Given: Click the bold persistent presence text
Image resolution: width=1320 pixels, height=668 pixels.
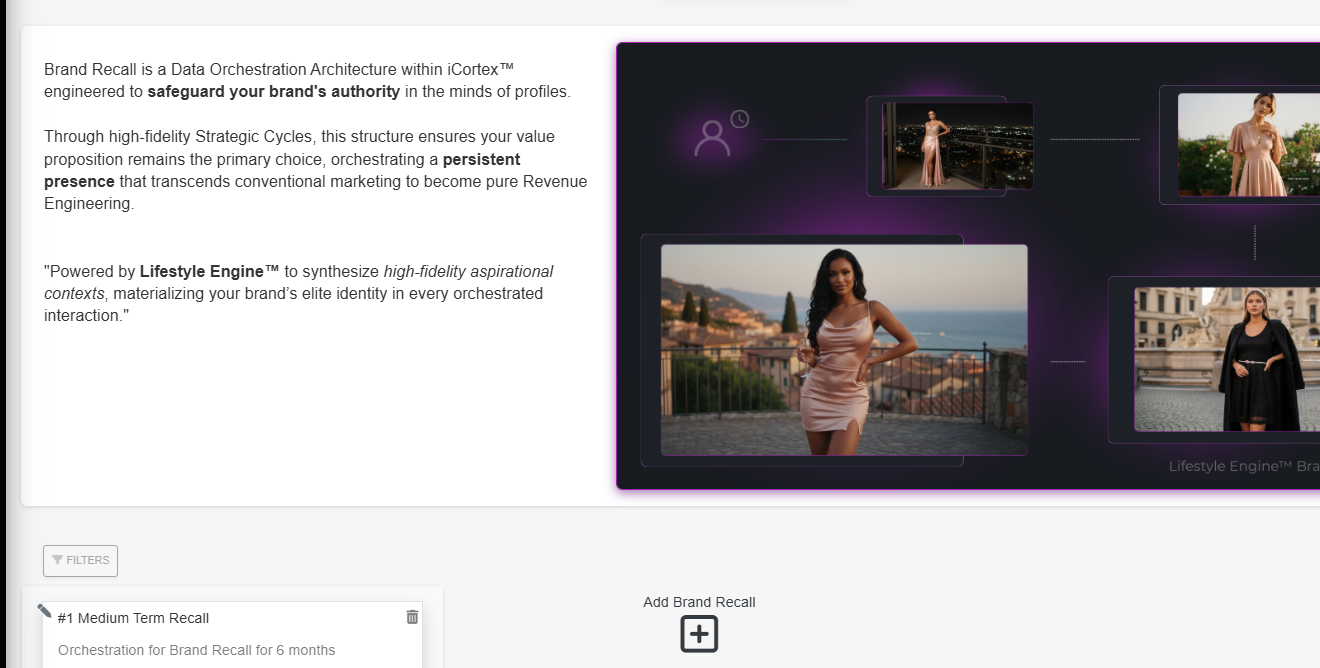Looking at the screenshot, I should point(282,170).
